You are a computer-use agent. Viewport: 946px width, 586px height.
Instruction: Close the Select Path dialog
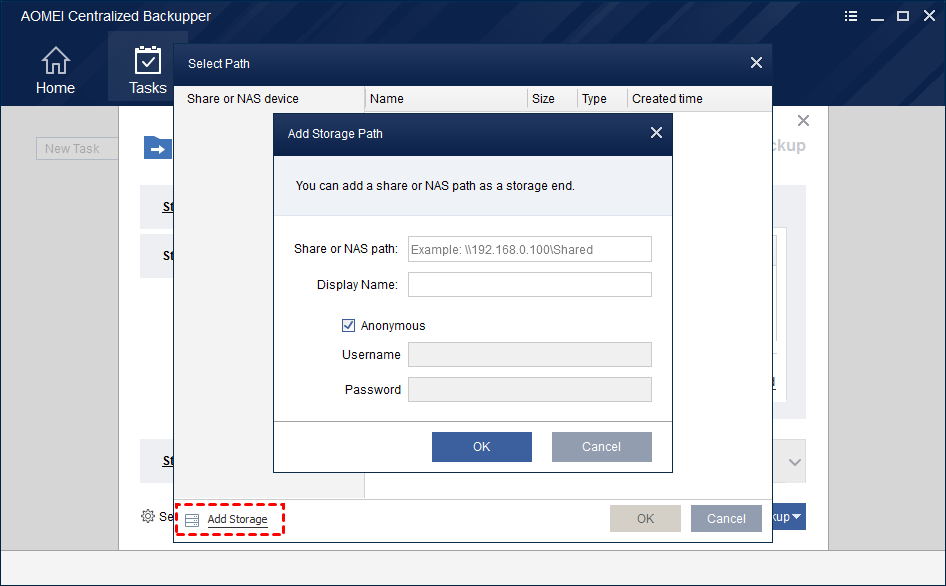[757, 63]
